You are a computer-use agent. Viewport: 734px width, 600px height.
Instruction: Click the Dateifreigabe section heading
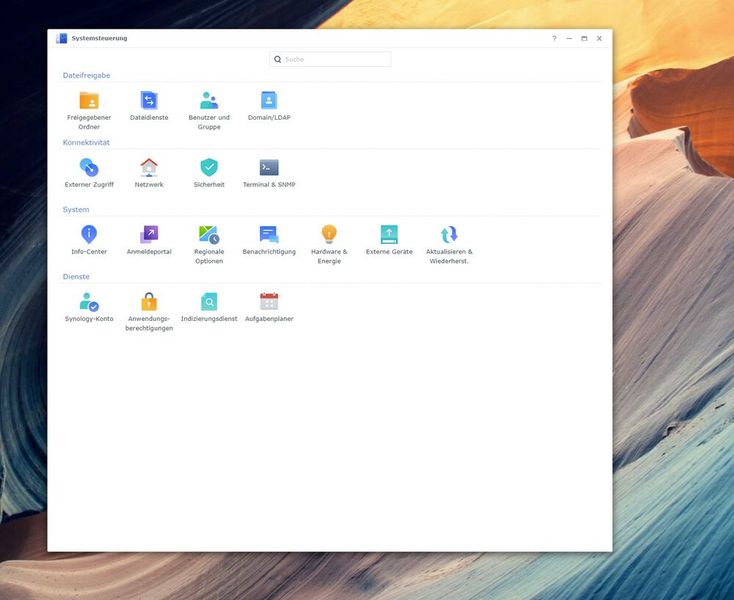pos(87,75)
